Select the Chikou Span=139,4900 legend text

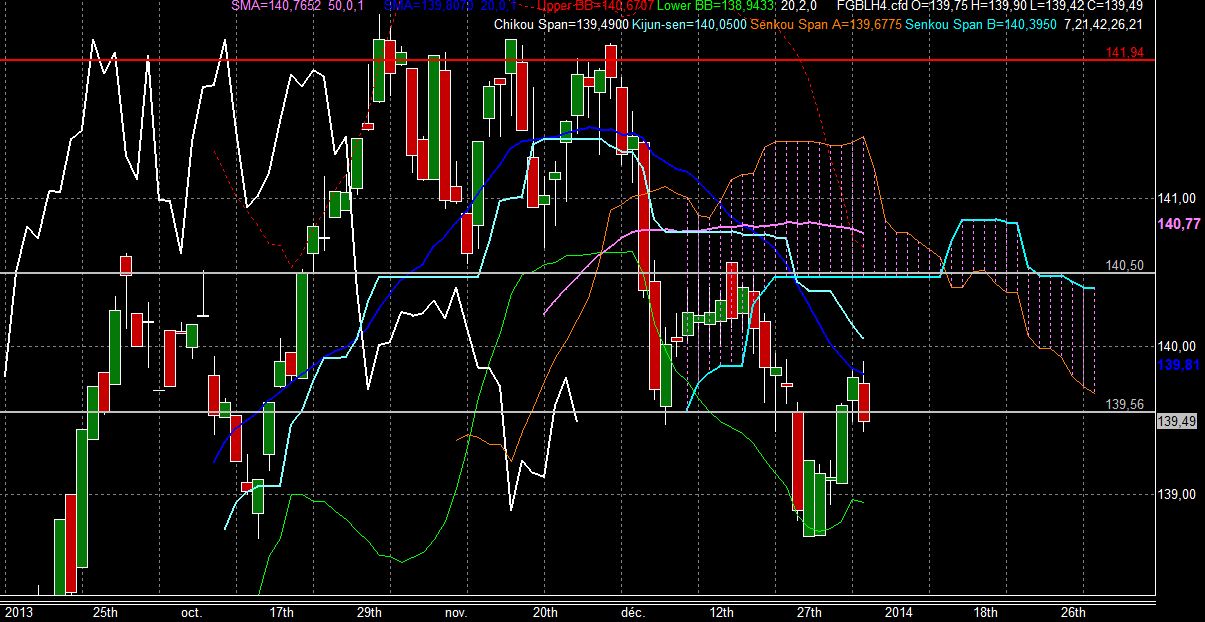(562, 23)
